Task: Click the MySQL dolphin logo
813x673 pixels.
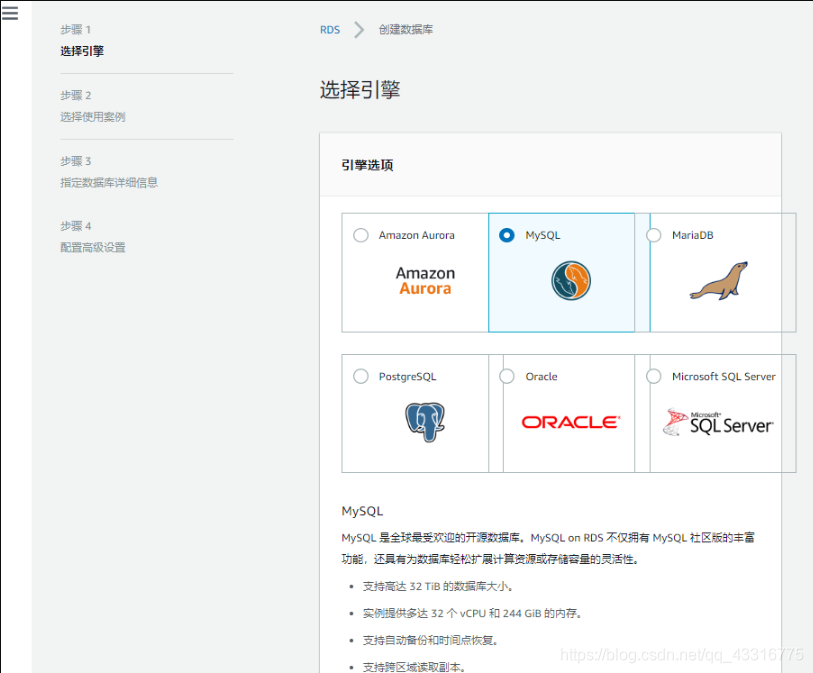Action: pos(571,281)
